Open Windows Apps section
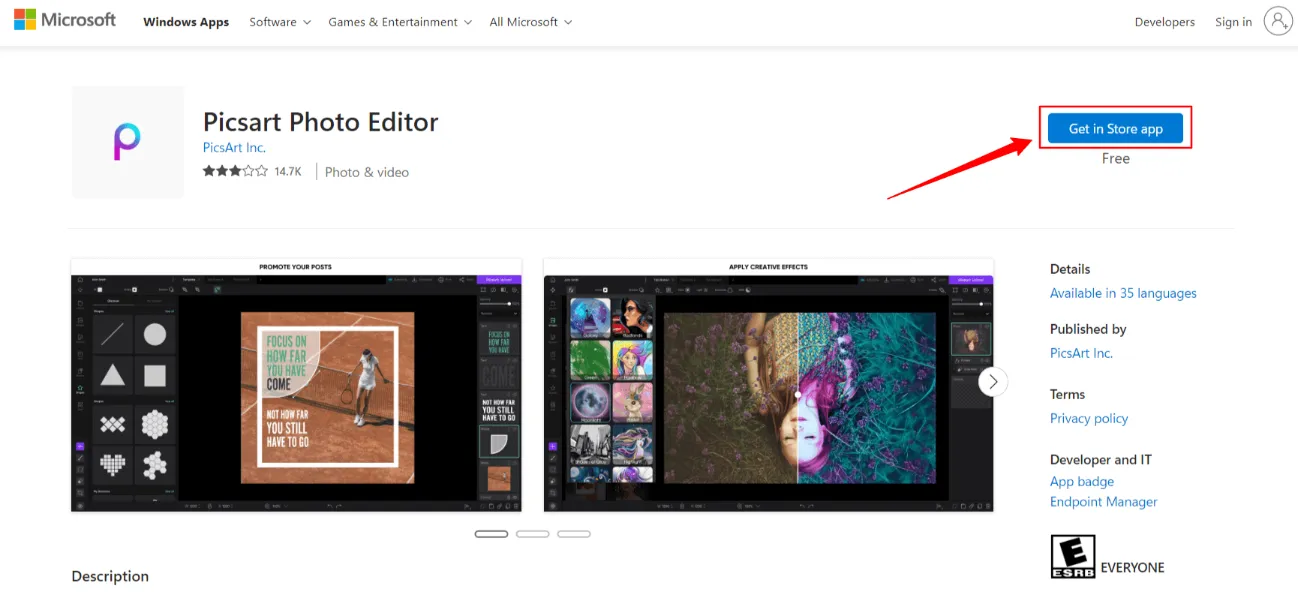This screenshot has width=1298, height=598. pos(186,22)
